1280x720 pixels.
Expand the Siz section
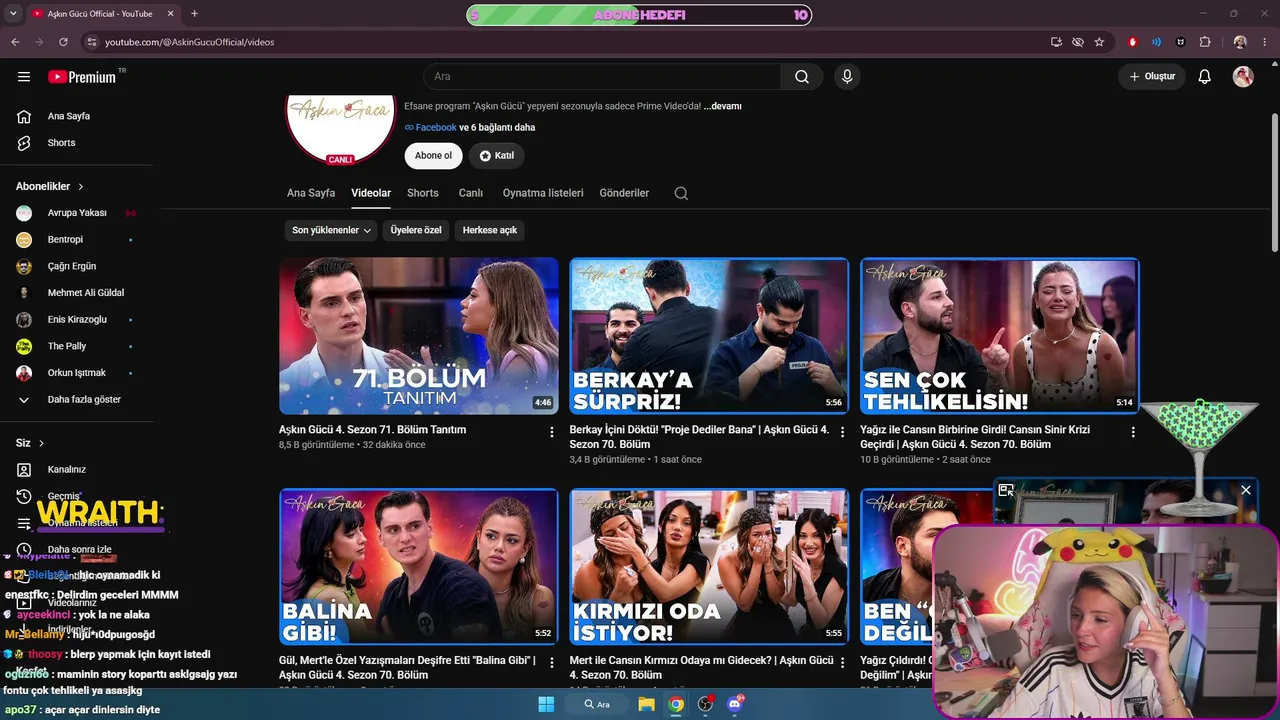[x=30, y=443]
